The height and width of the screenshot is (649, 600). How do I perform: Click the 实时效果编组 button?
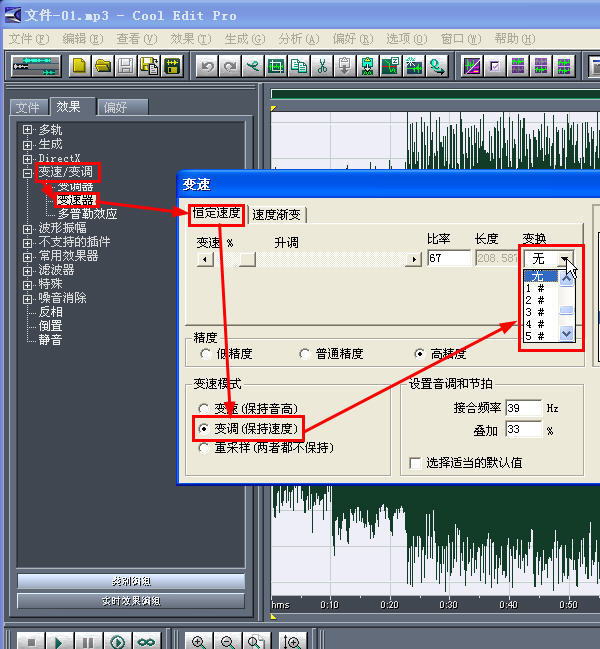pos(131,601)
